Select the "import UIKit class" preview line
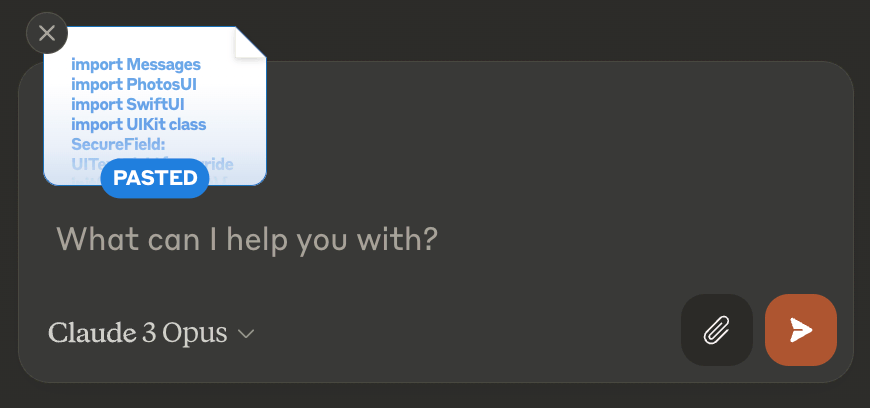The image size is (870, 408). click(x=139, y=125)
